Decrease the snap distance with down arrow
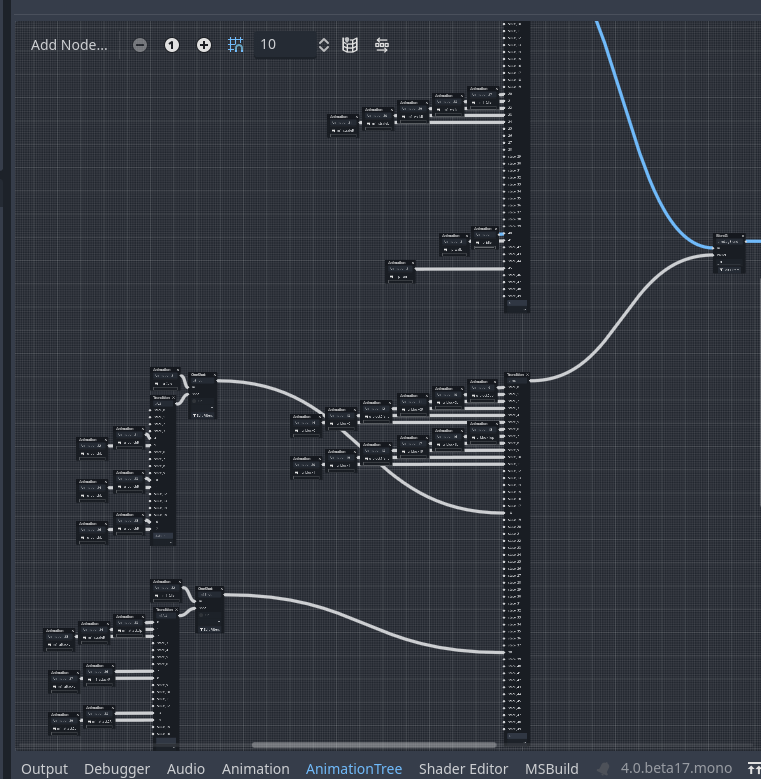The height and width of the screenshot is (779, 761). point(324,49)
